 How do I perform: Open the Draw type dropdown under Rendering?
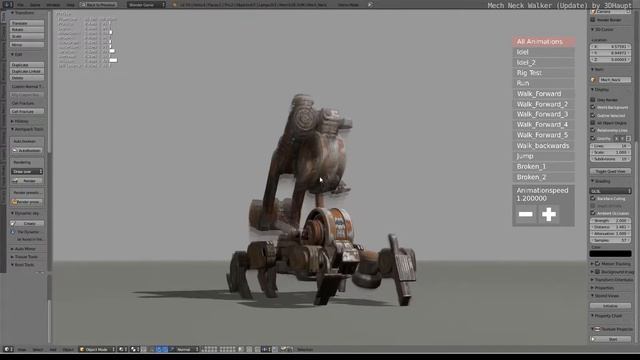27,171
